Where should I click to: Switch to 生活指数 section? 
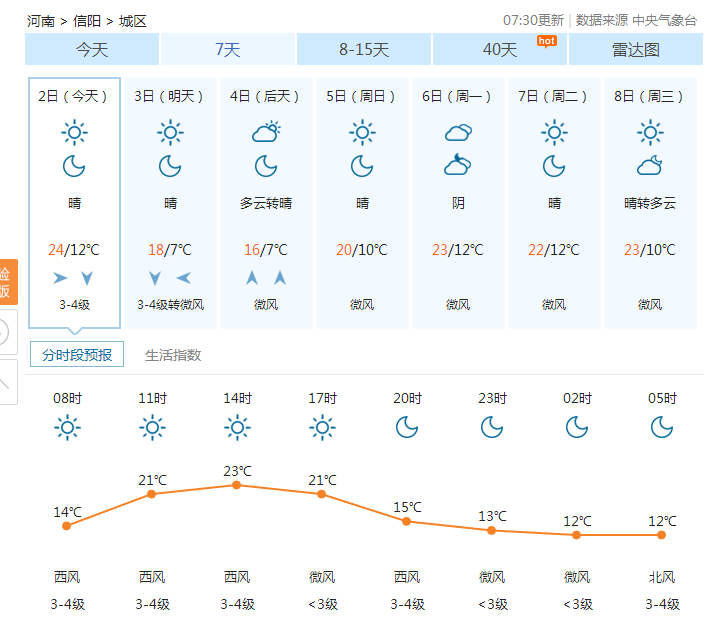coord(173,355)
